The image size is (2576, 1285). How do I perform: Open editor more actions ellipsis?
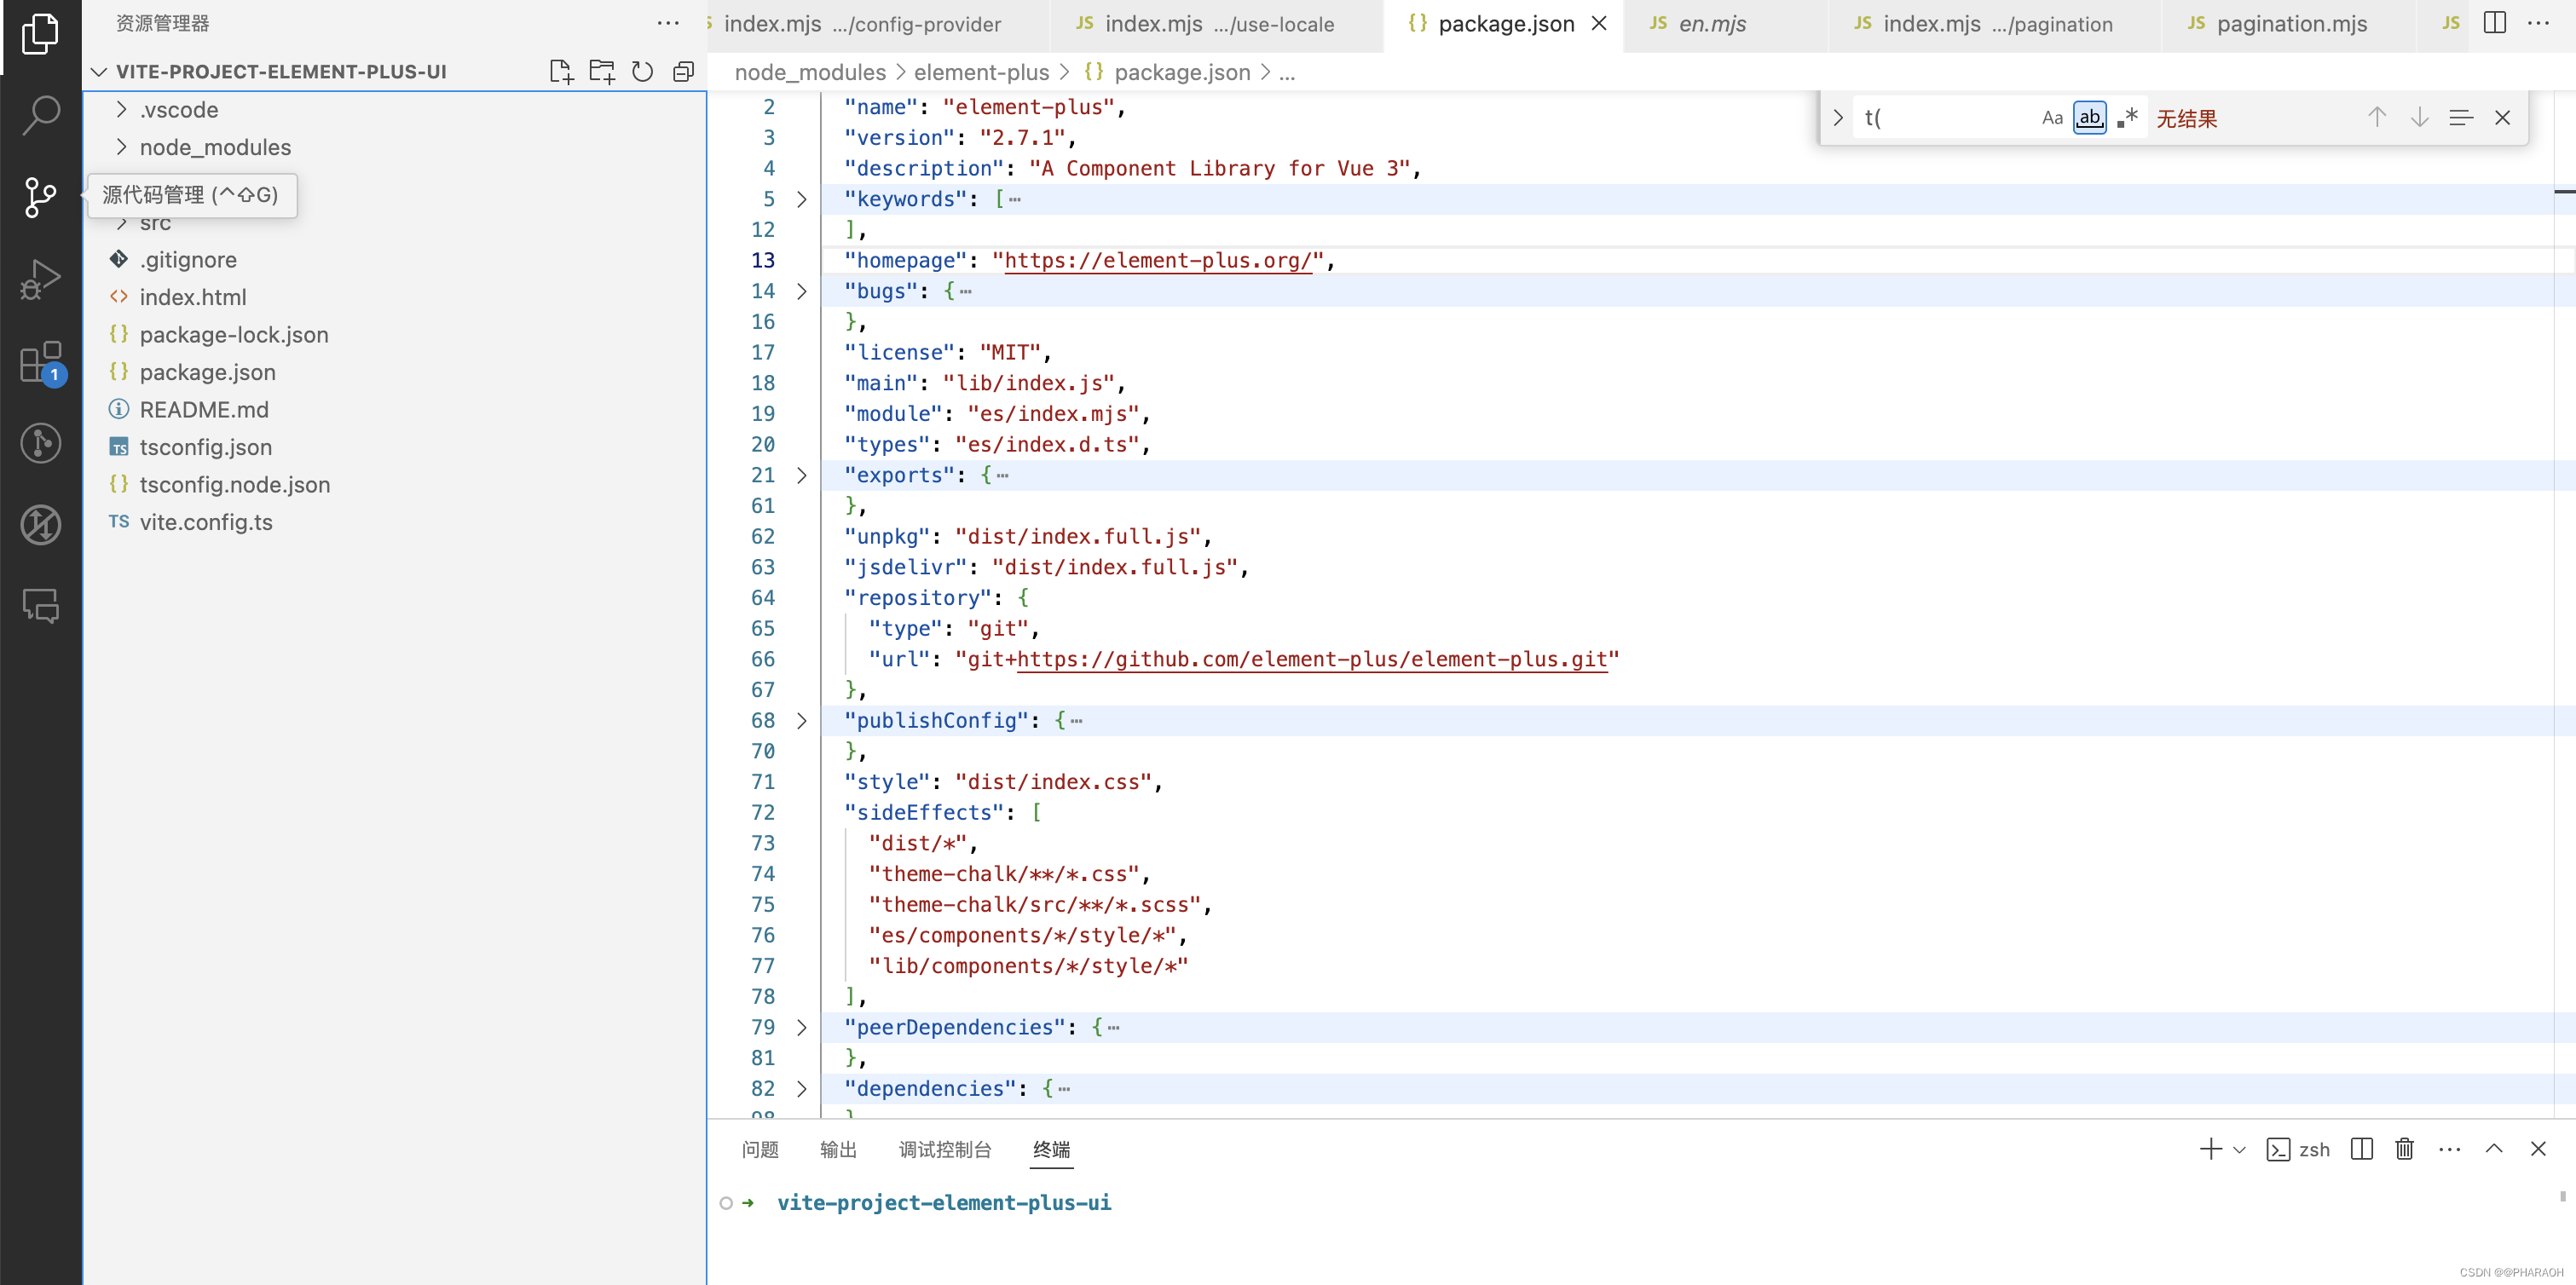[2538, 23]
